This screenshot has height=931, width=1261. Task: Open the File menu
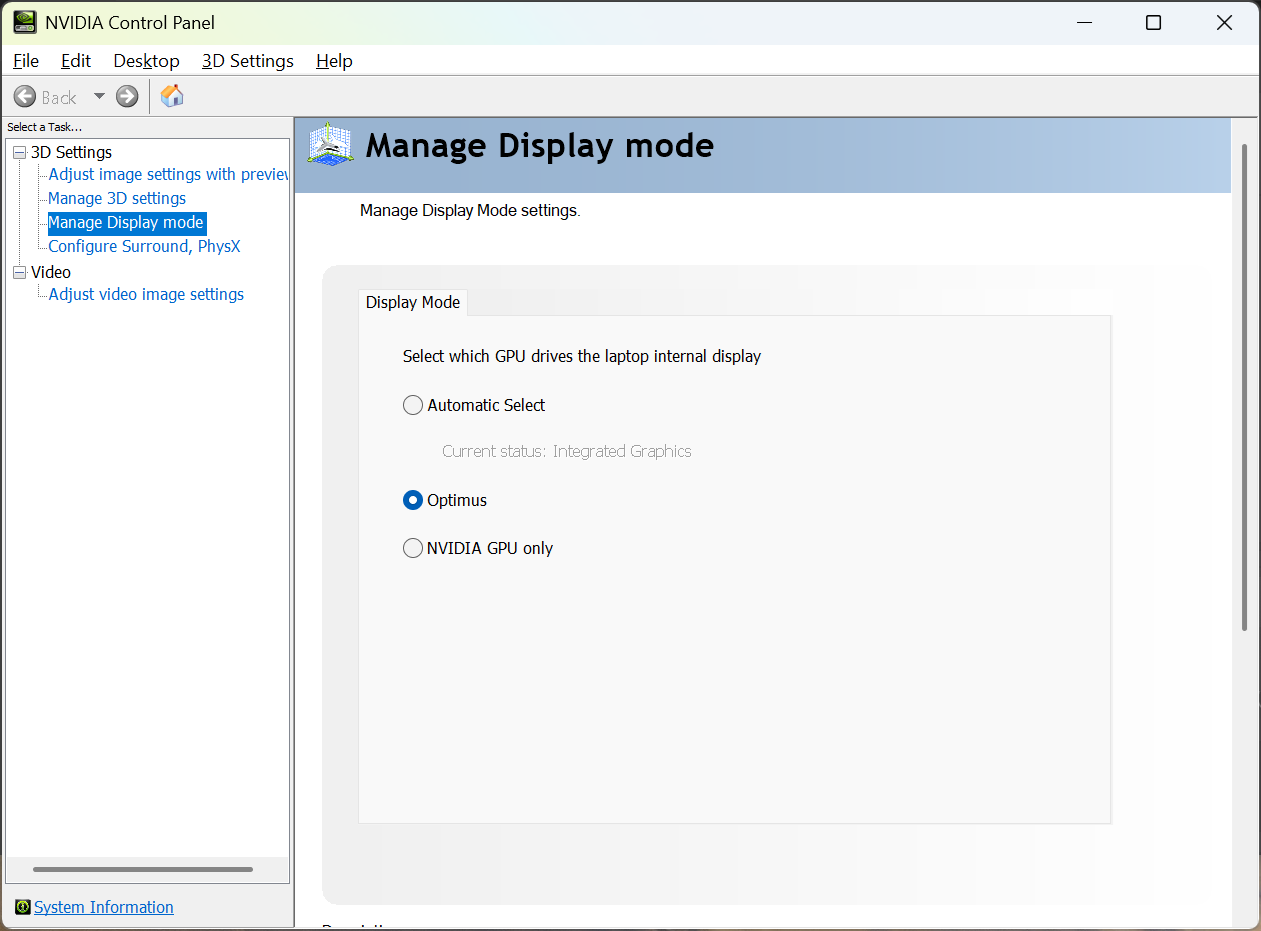(26, 61)
